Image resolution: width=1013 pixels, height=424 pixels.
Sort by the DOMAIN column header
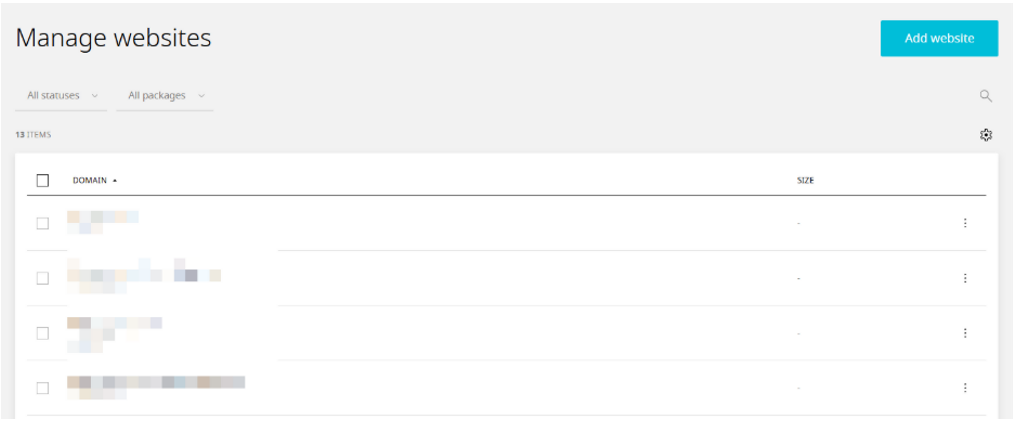click(x=90, y=181)
